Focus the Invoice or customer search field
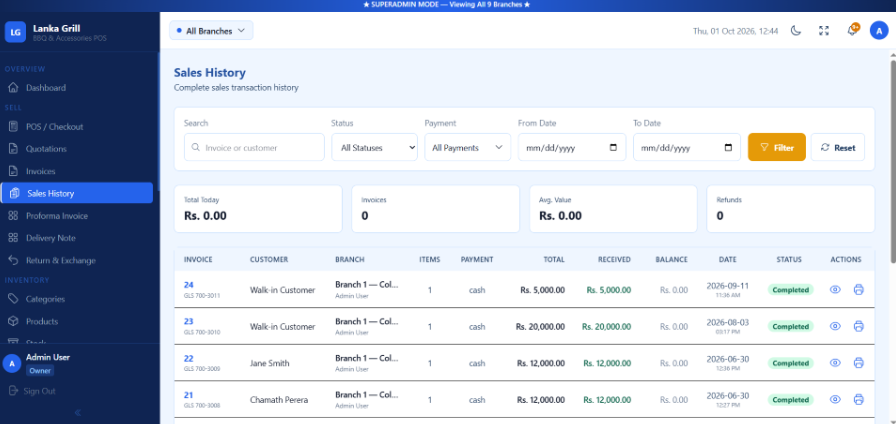Viewport: 896px width, 424px height. click(254, 147)
